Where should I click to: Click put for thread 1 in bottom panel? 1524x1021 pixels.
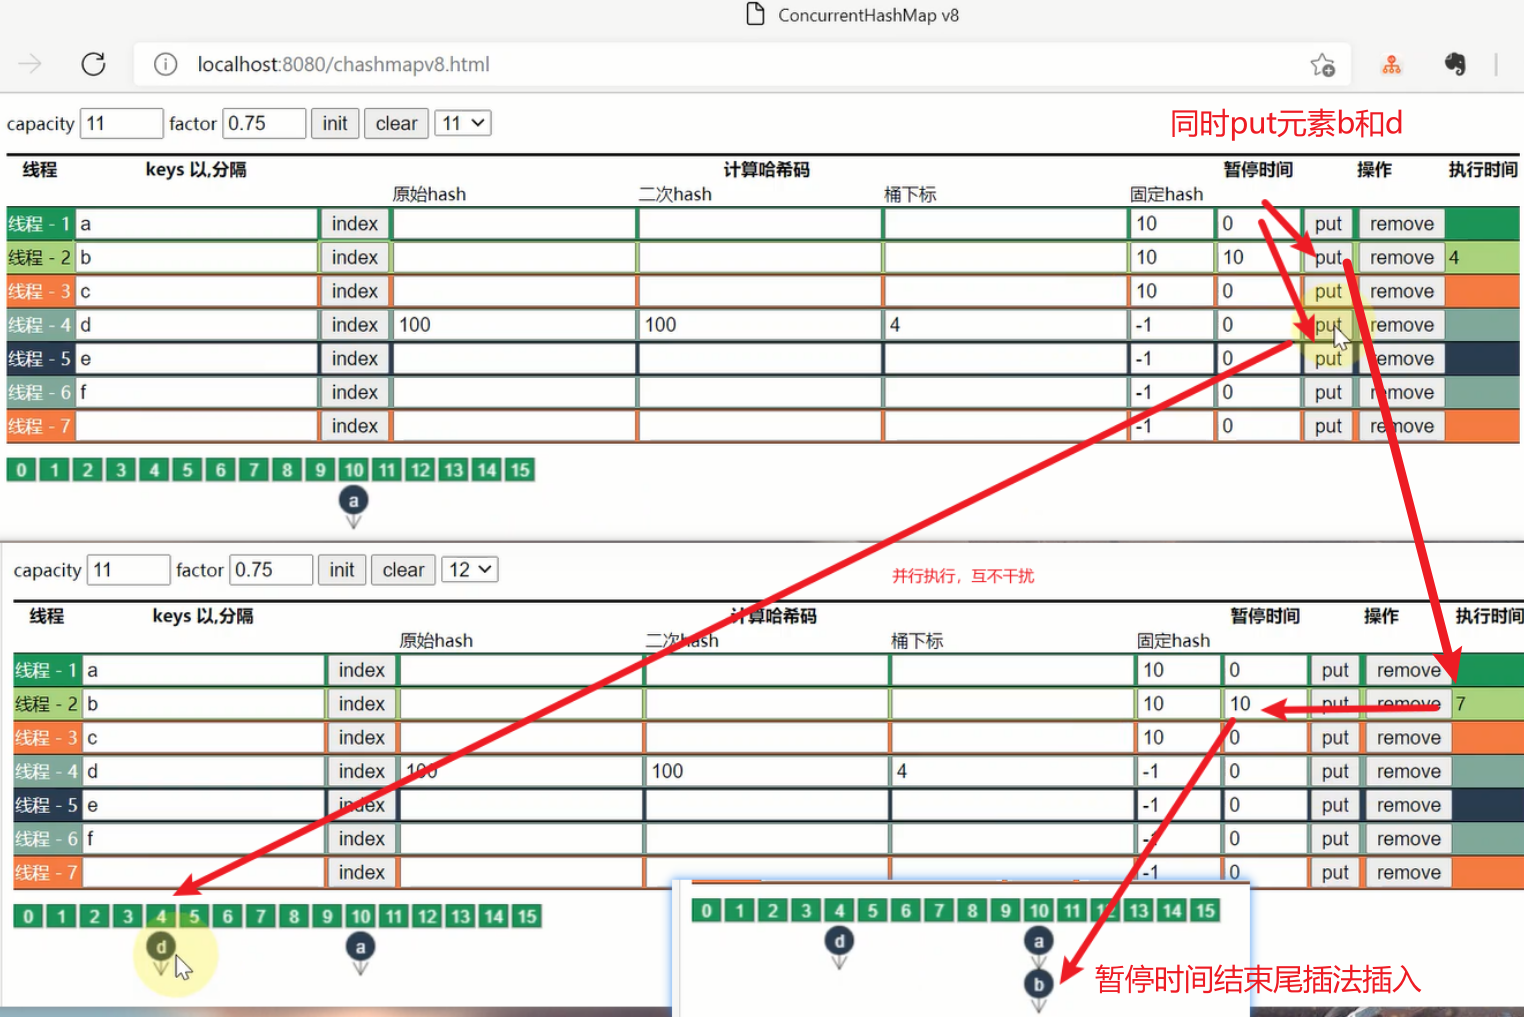(1335, 670)
